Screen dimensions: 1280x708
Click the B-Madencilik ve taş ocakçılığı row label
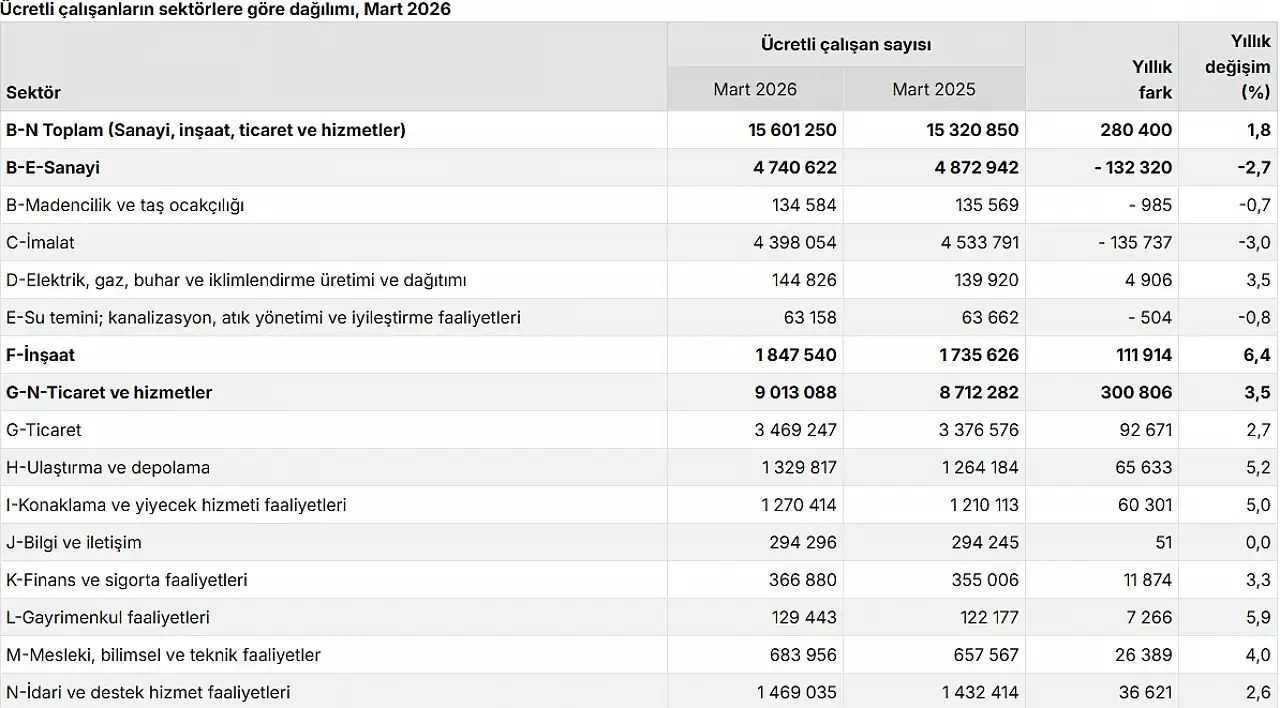pos(125,205)
